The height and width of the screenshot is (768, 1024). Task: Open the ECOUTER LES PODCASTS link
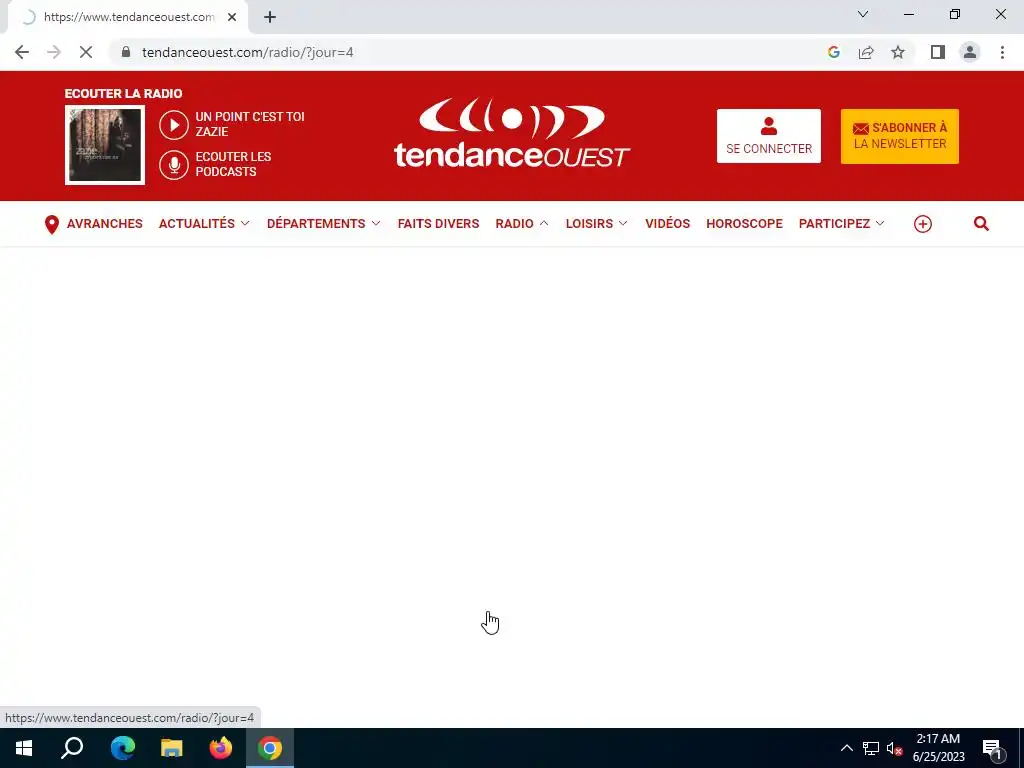click(233, 164)
